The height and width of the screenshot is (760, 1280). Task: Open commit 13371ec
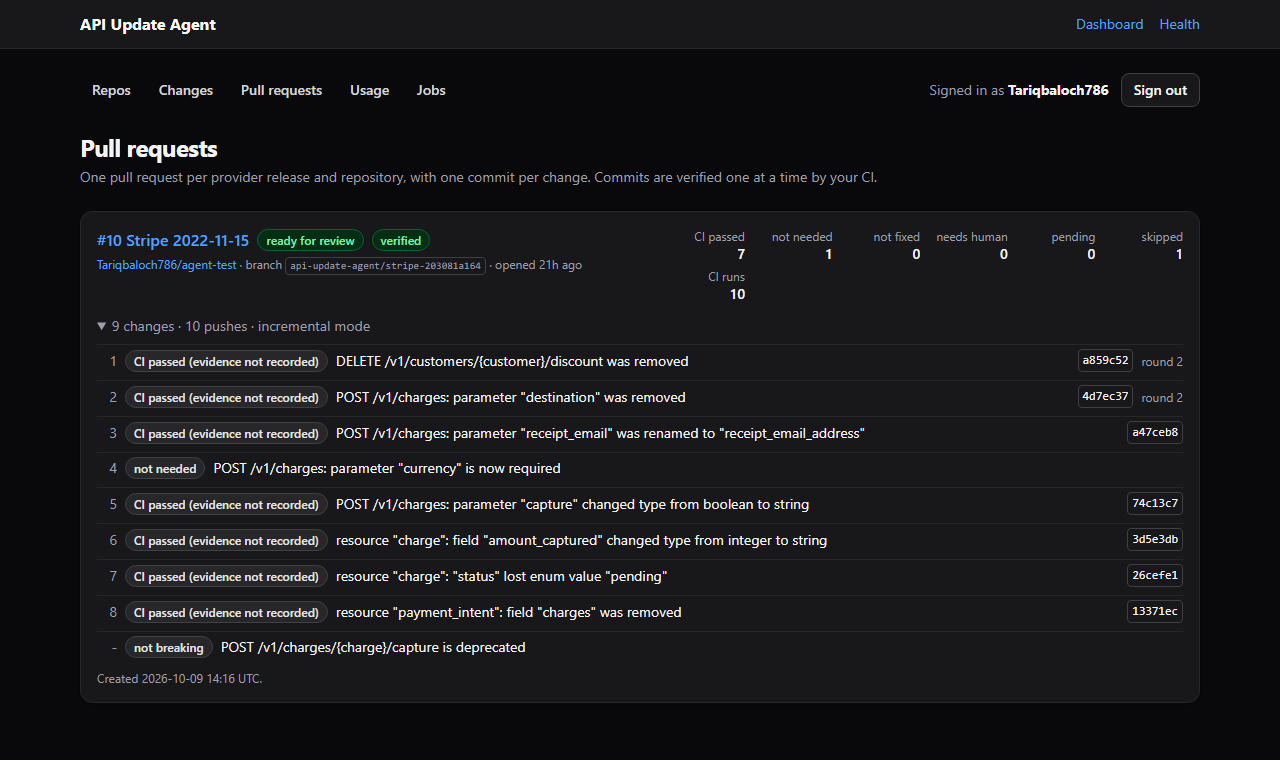1155,612
